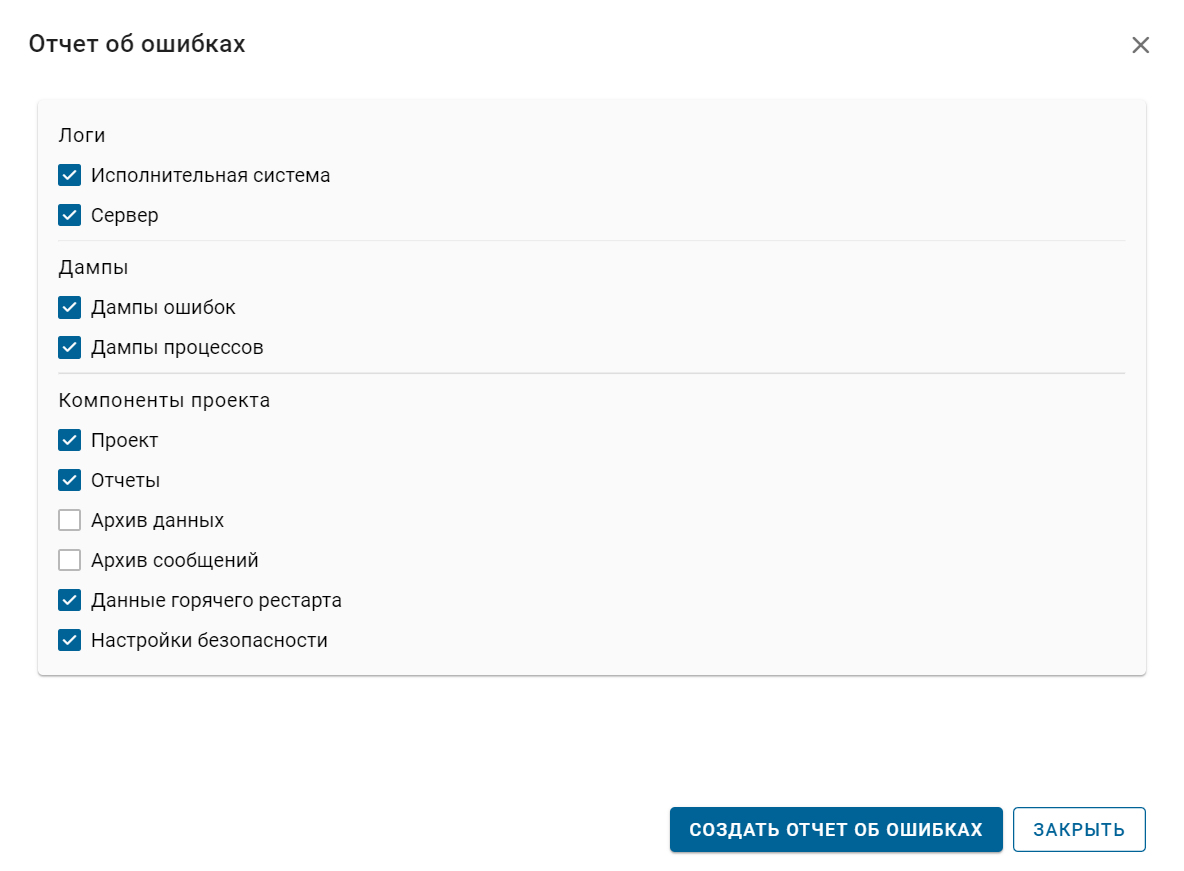Image resolution: width=1184 pixels, height=871 pixels.
Task: Toggle the Дампы ошибок checkbox
Action: coord(69,308)
